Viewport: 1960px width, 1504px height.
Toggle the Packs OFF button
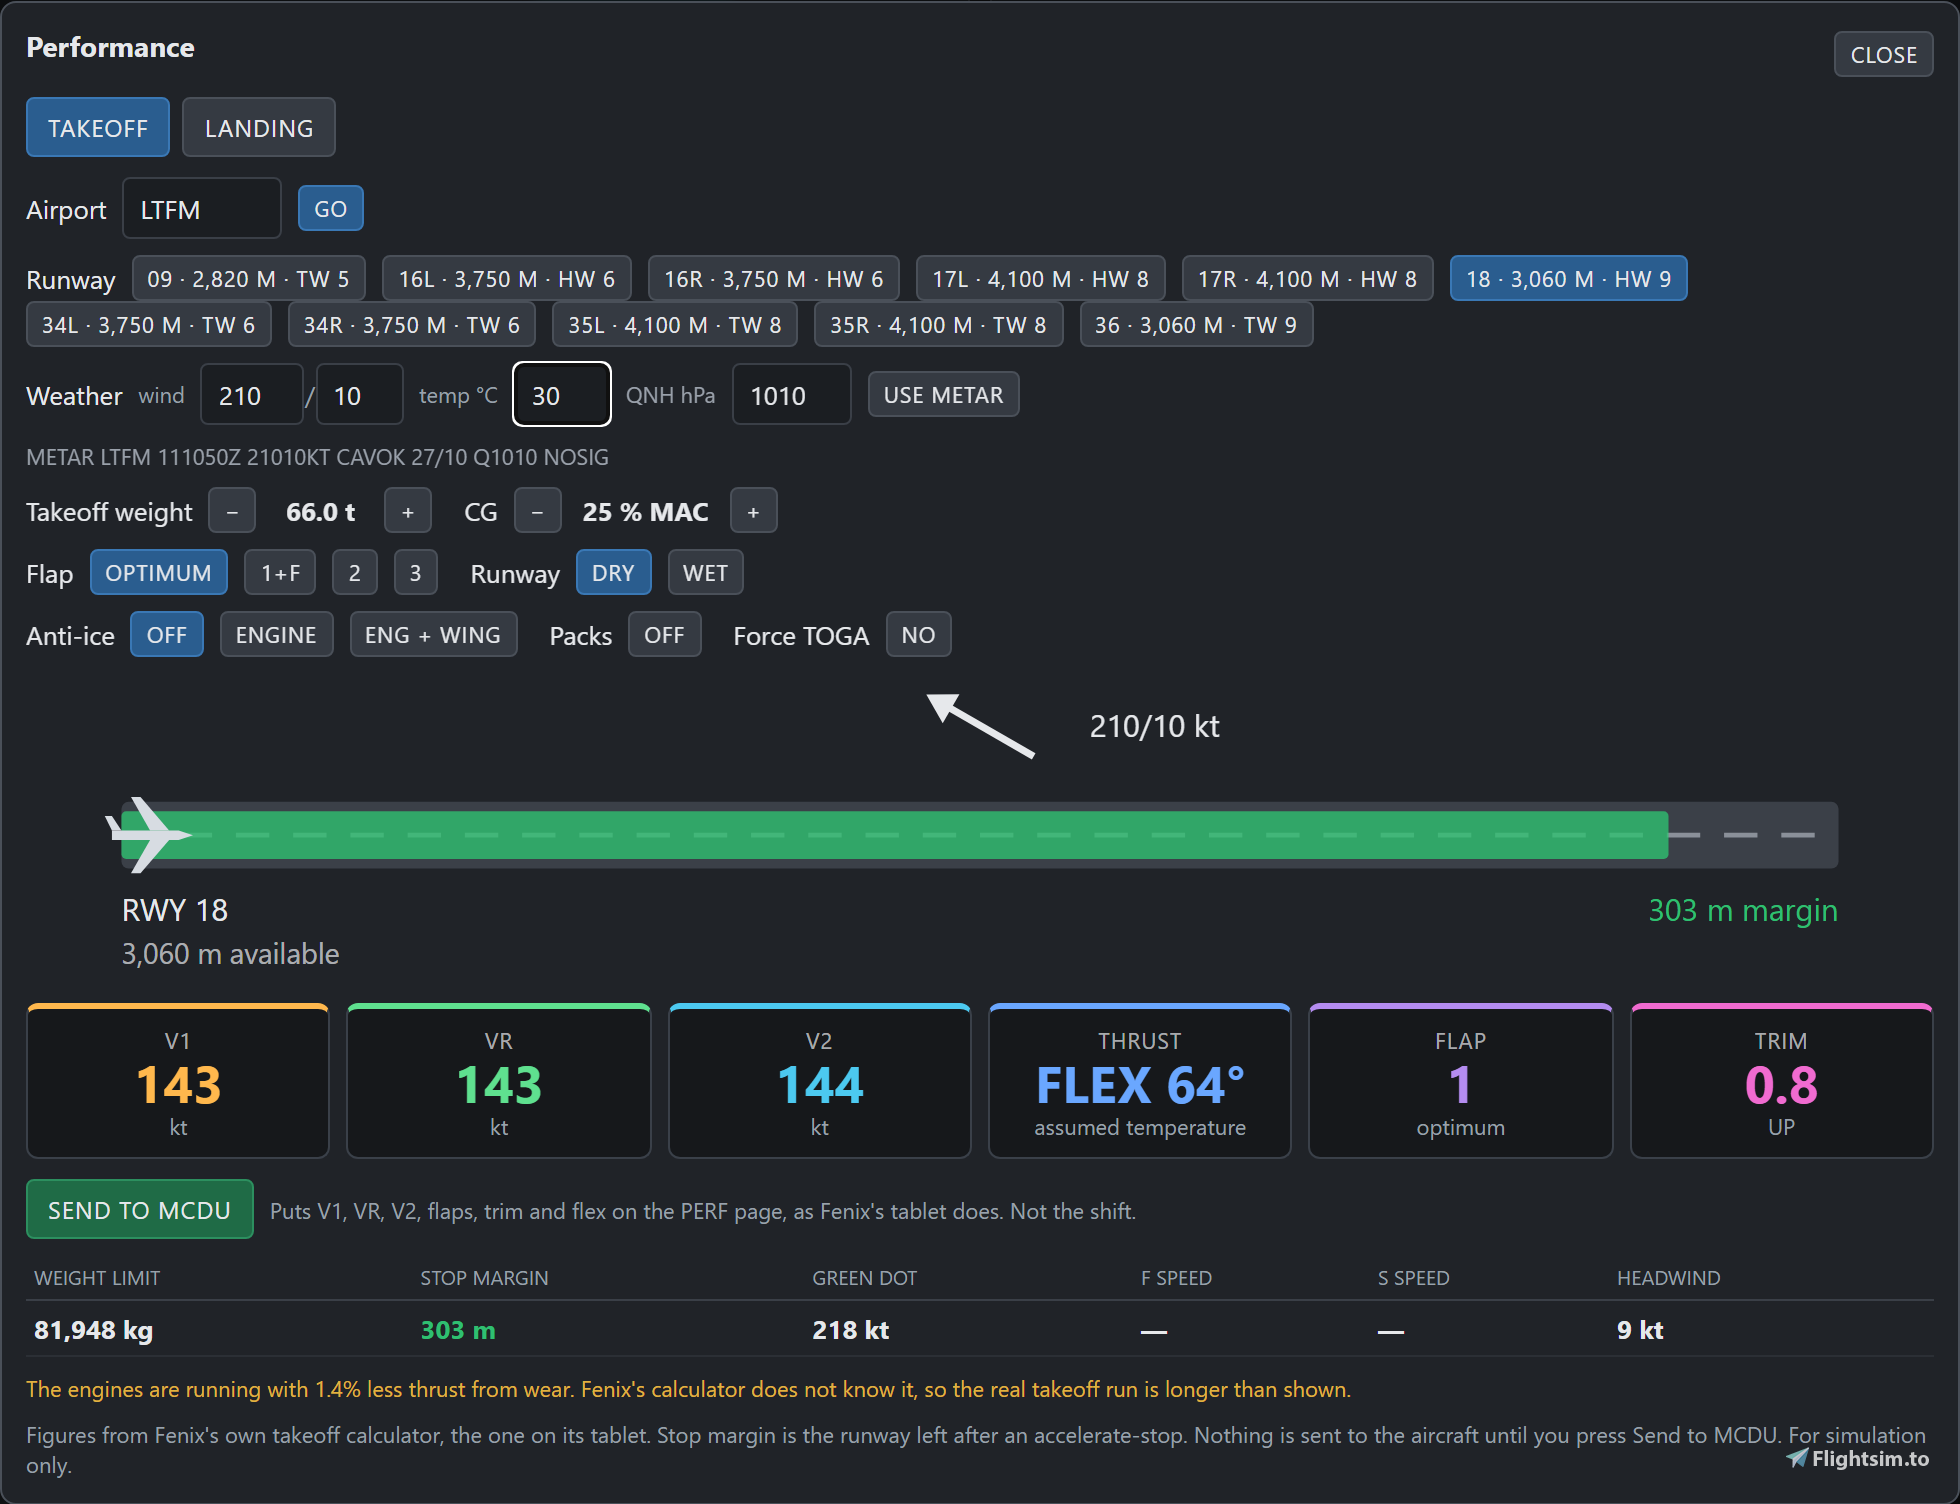click(x=665, y=635)
